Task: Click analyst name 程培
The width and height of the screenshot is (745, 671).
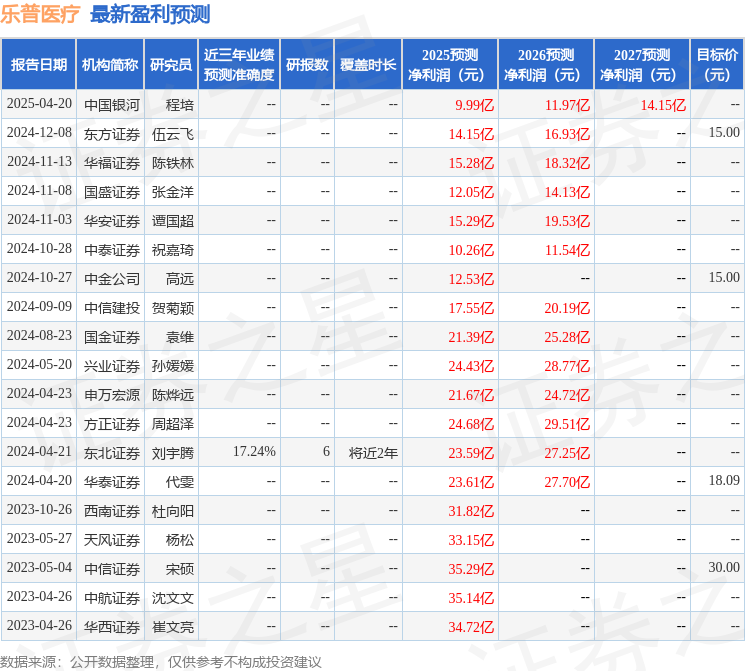Action: [180, 105]
